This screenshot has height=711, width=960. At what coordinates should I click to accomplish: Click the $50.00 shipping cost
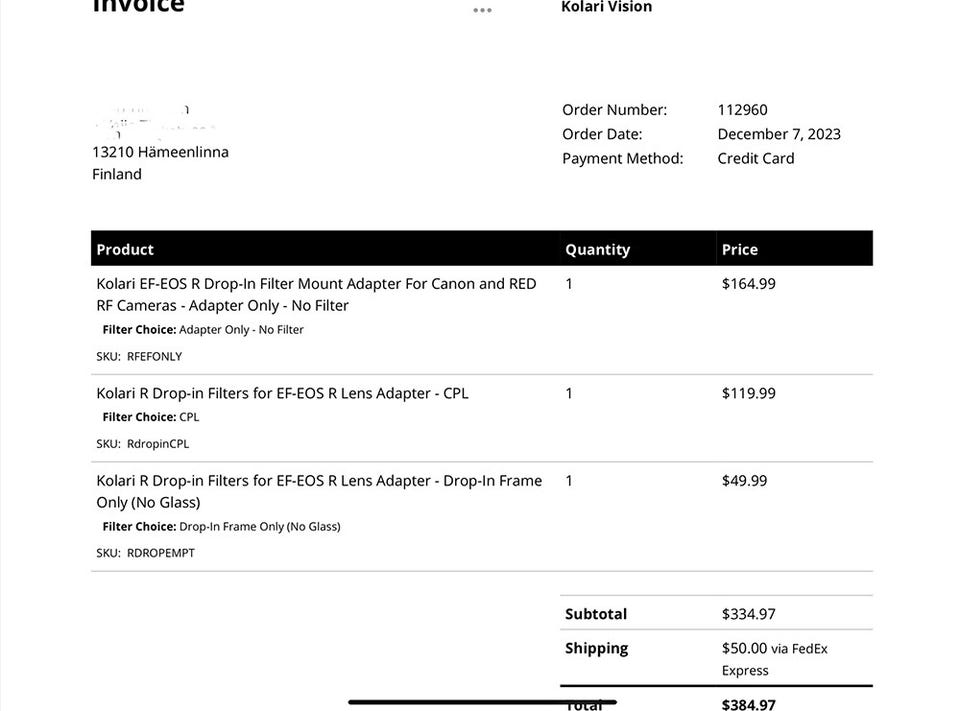coord(744,648)
